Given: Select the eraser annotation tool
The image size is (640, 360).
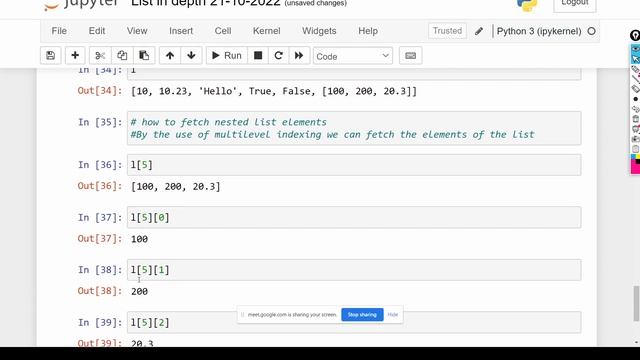Looking at the screenshot, I should click(636, 89).
